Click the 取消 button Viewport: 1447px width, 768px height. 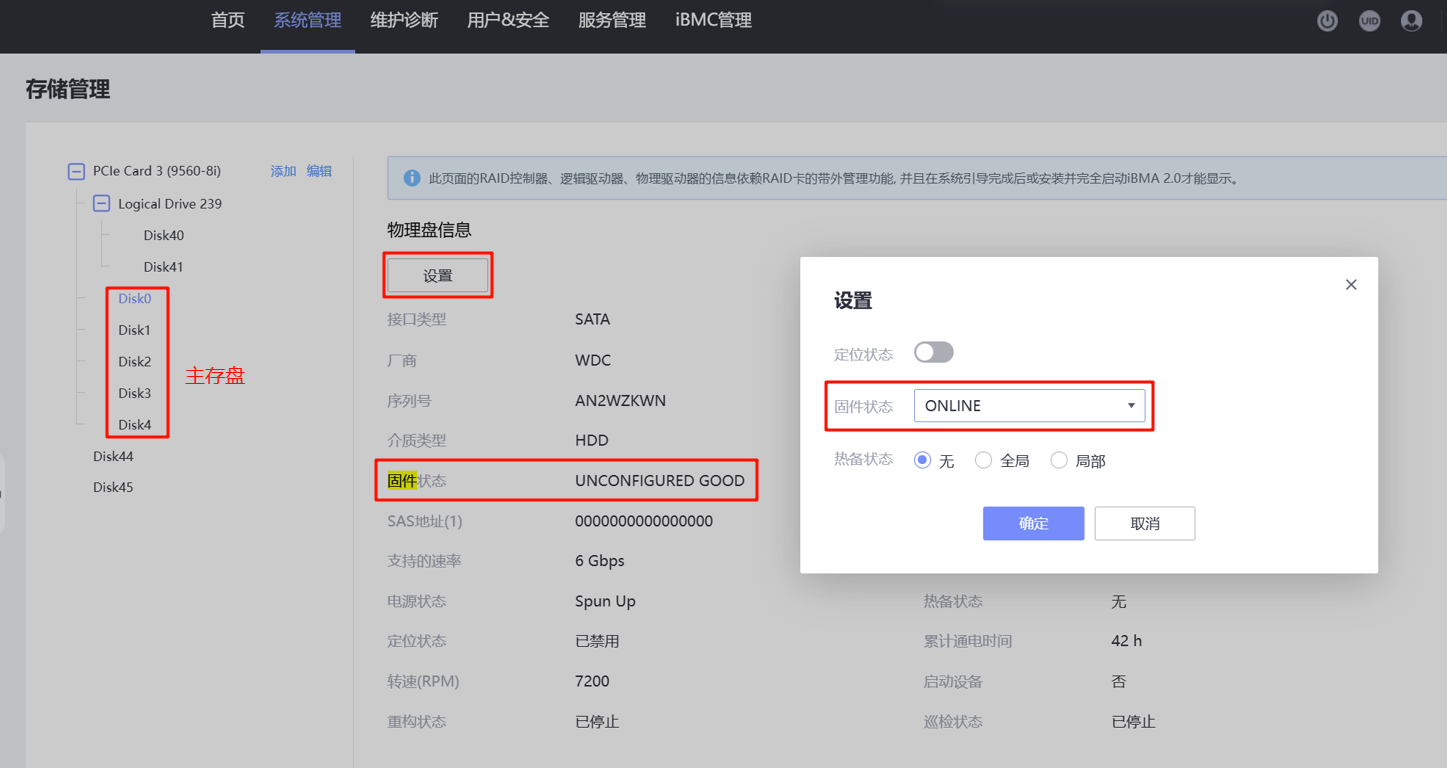(x=1144, y=524)
